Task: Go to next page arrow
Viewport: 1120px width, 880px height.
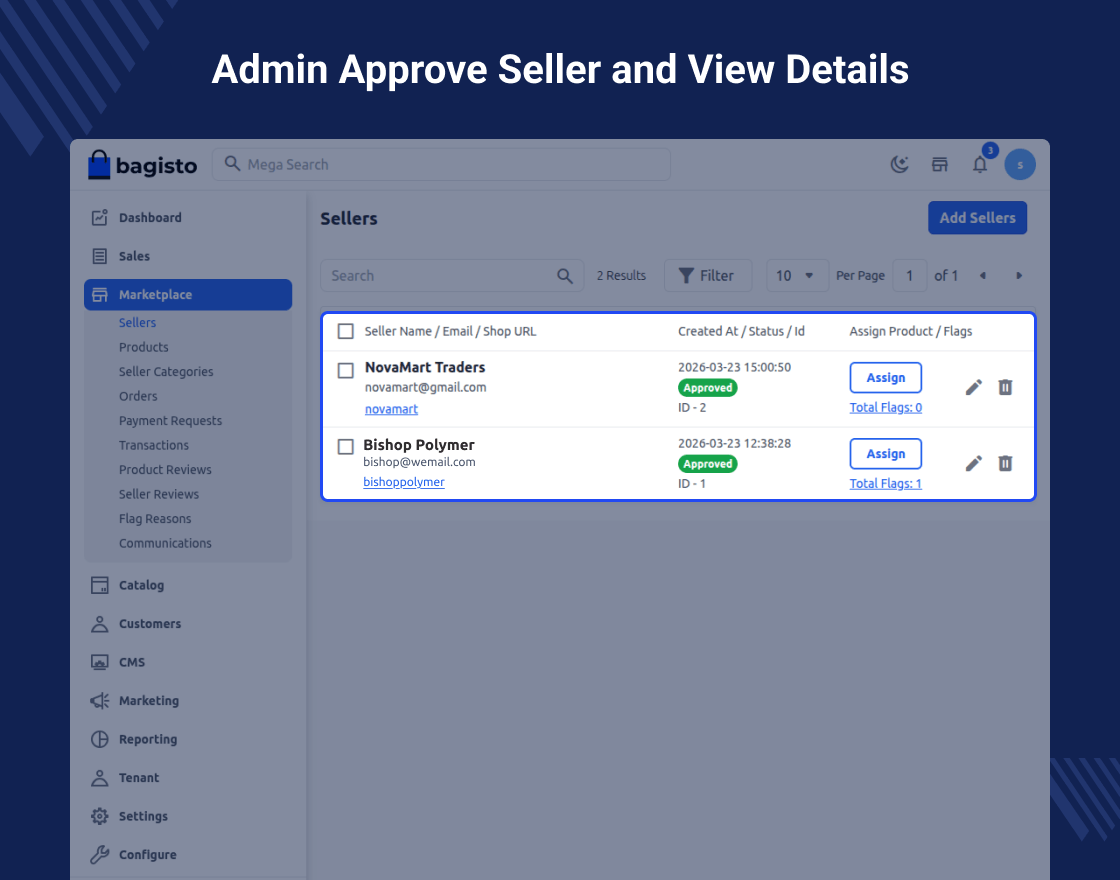Action: click(1019, 276)
